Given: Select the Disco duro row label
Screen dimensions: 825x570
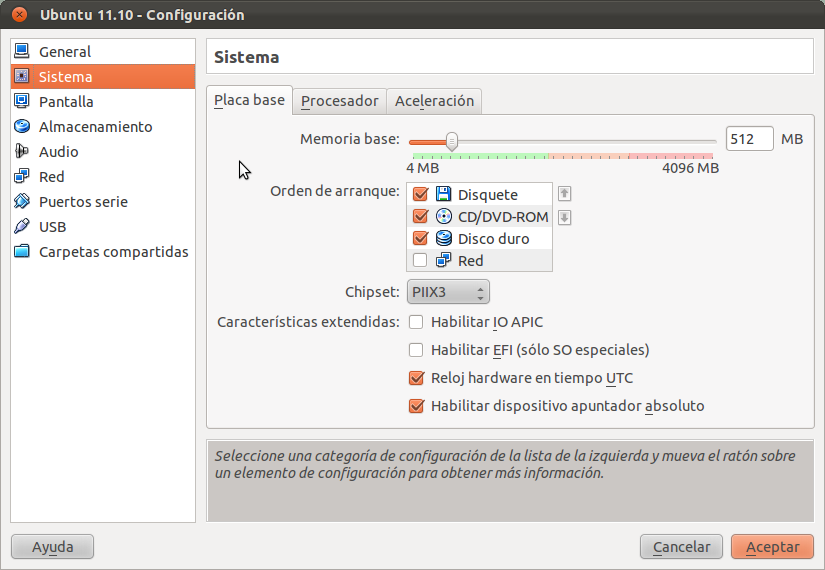Looking at the screenshot, I should coord(494,239).
